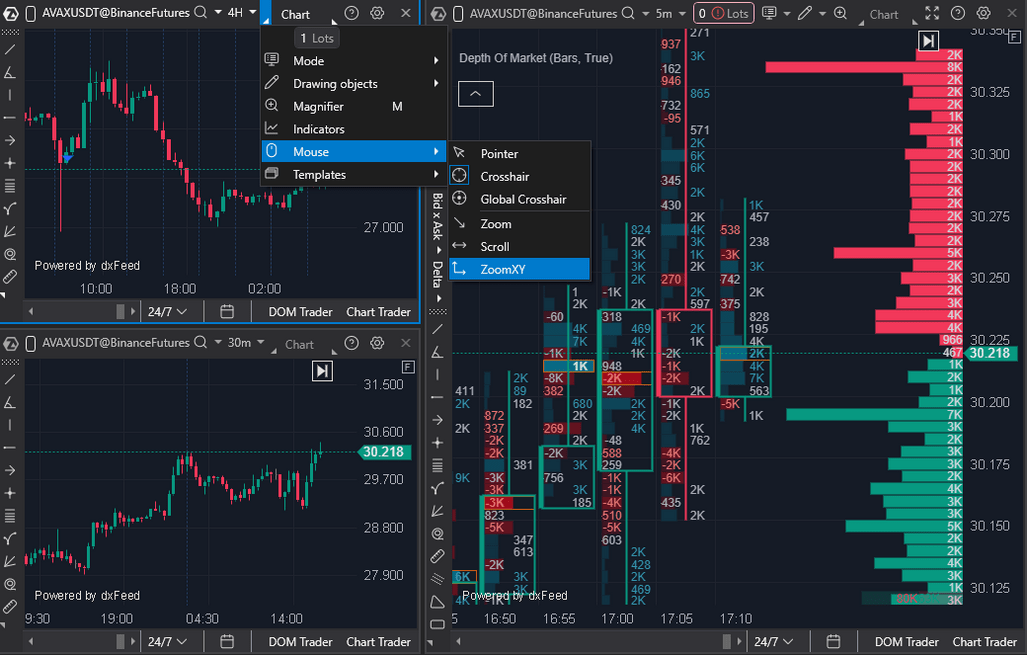Jump to latest bar in the 30m chart
Screen dimensions: 1027x655
(322, 371)
